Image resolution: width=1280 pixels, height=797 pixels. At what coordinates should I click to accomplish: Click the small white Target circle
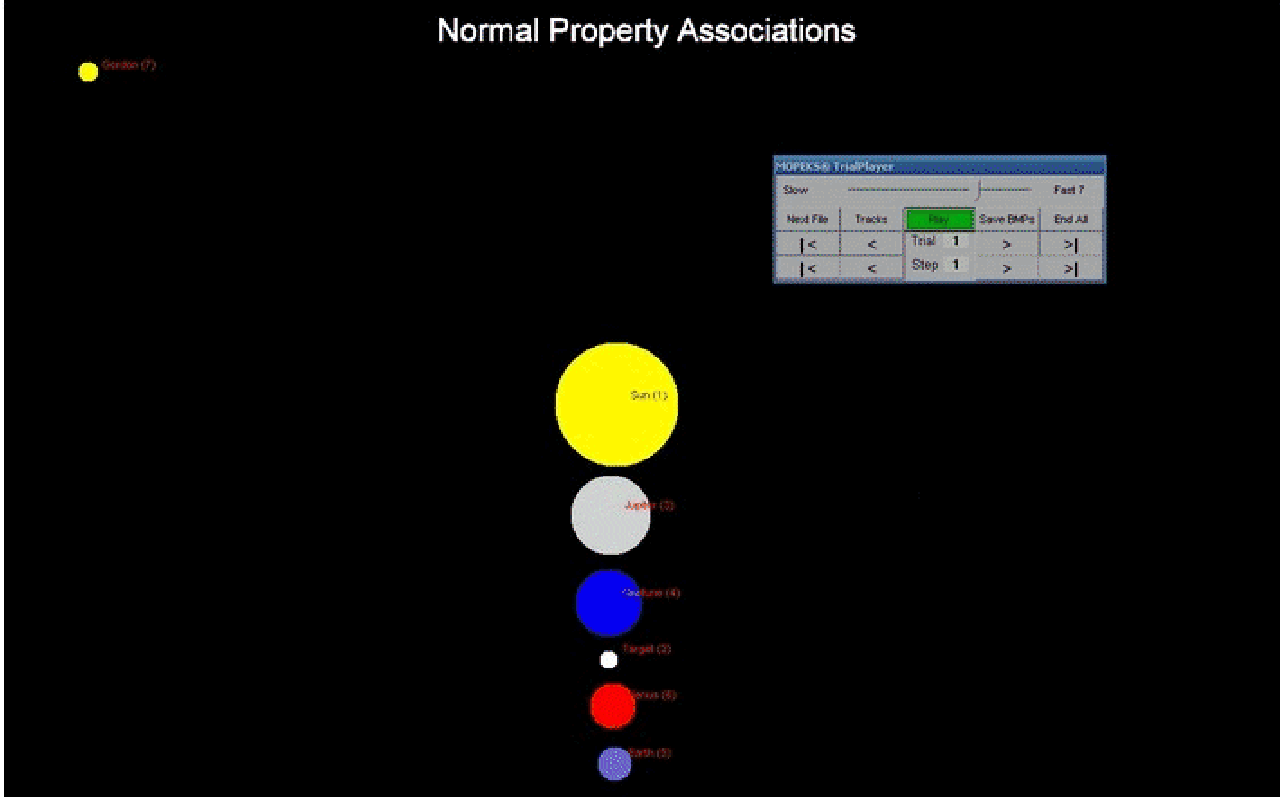(609, 659)
